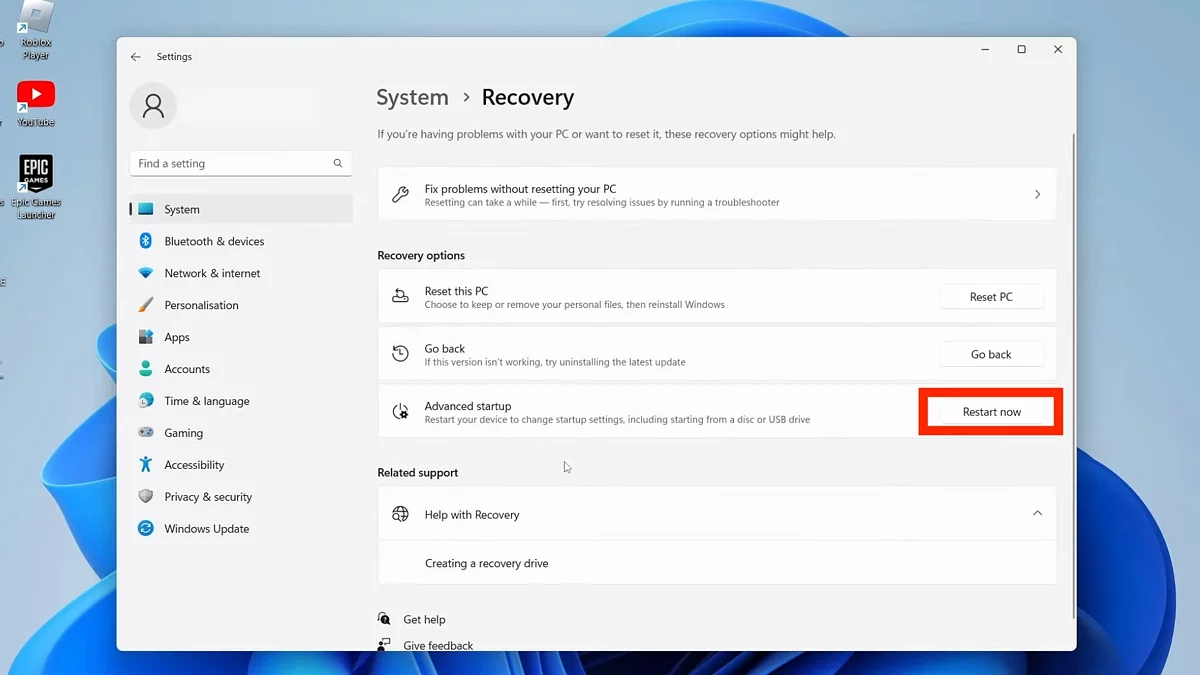Click the Restart now button
Viewport: 1200px width, 675px height.
pos(991,412)
